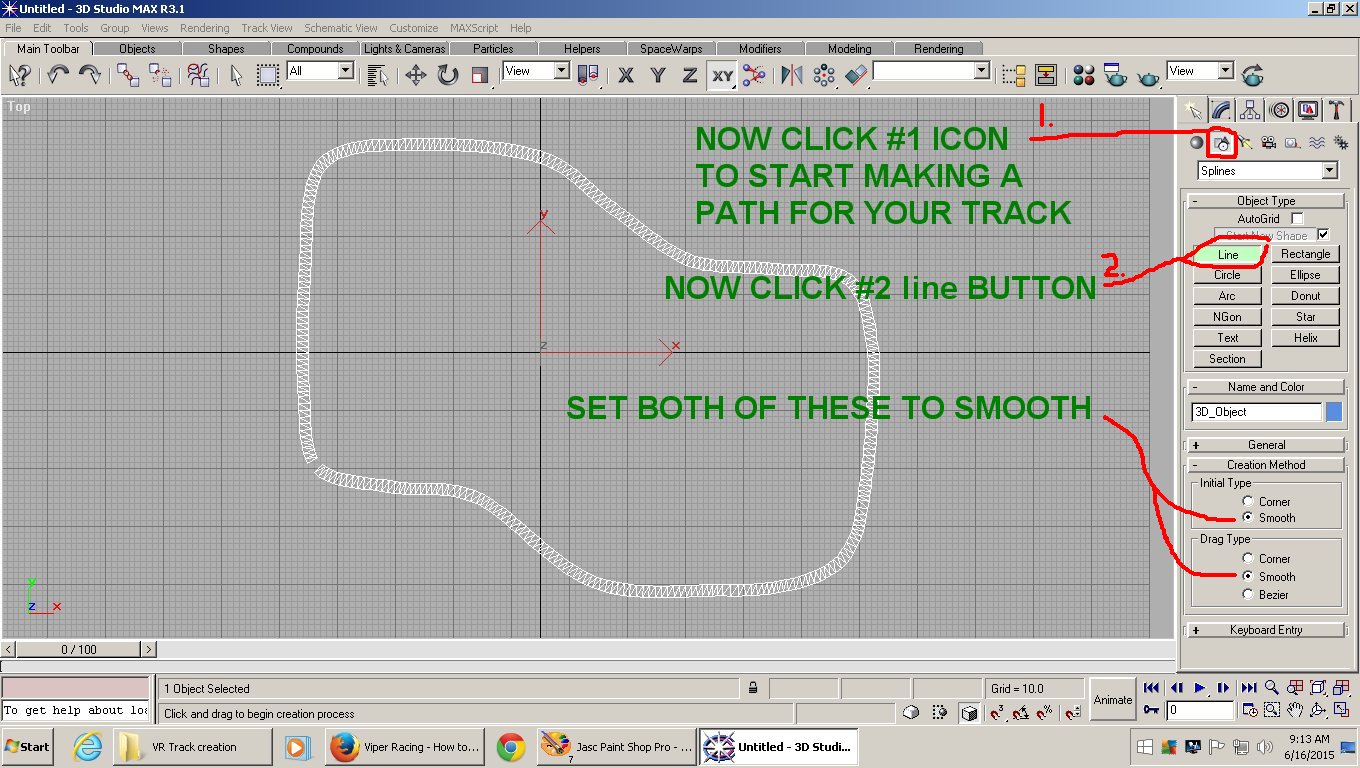1360x768 pixels.
Task: Switch to the Hierarchy command panel icon
Action: 1250,109
